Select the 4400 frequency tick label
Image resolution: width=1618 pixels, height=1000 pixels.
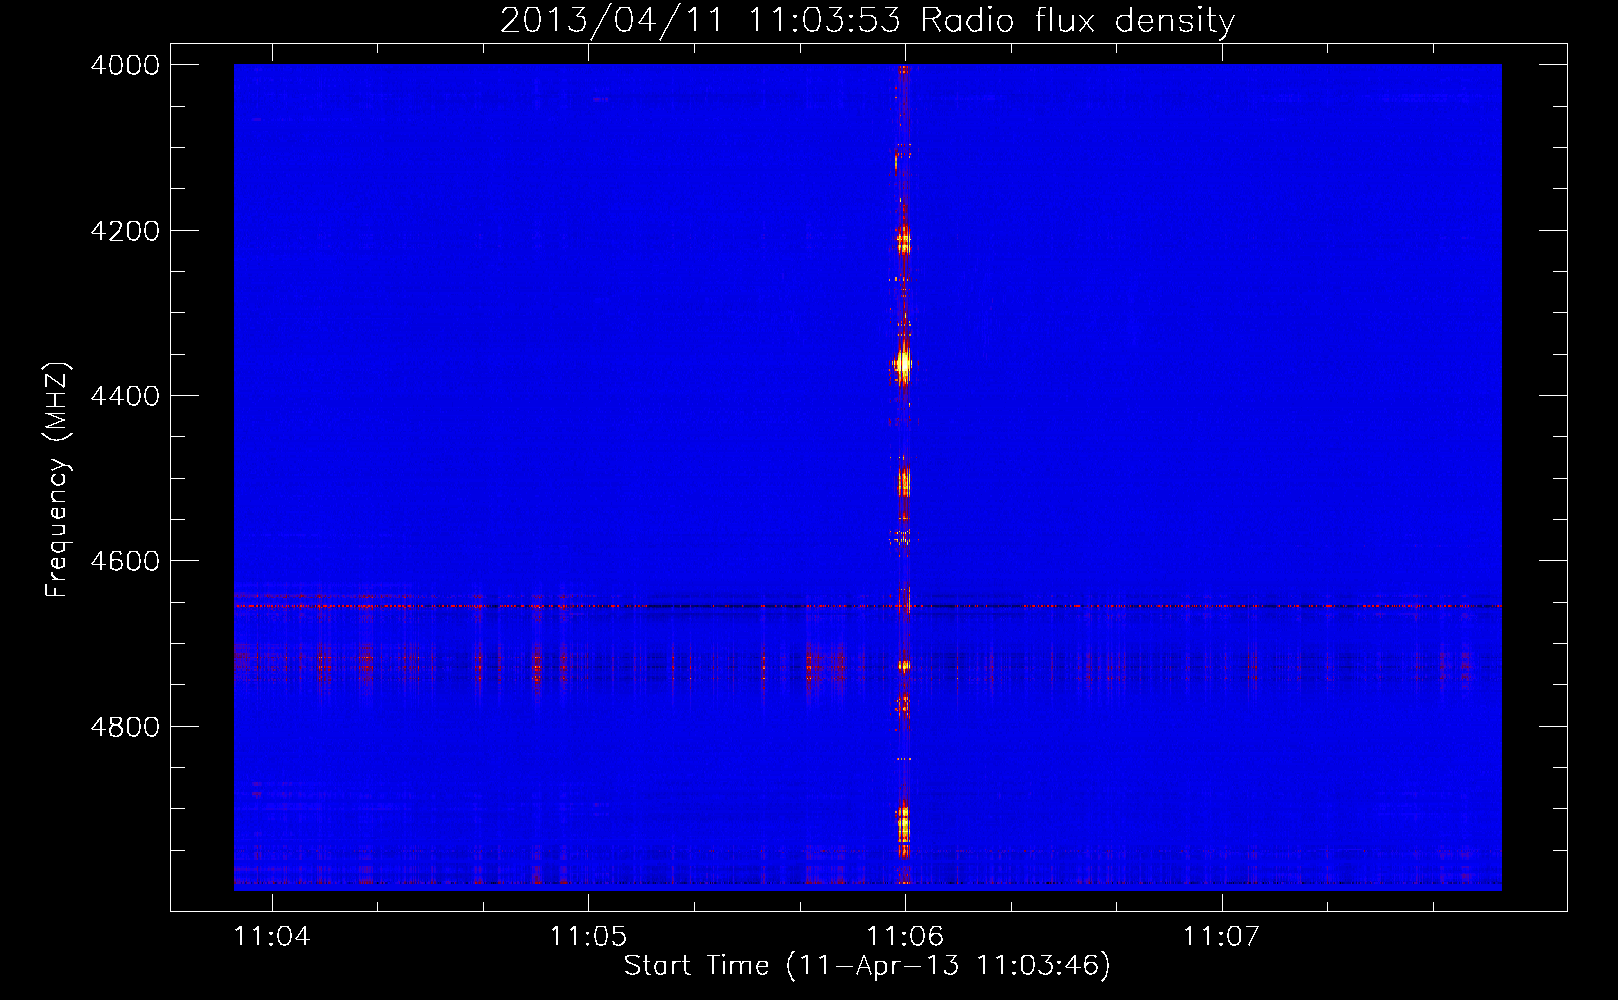(125, 396)
